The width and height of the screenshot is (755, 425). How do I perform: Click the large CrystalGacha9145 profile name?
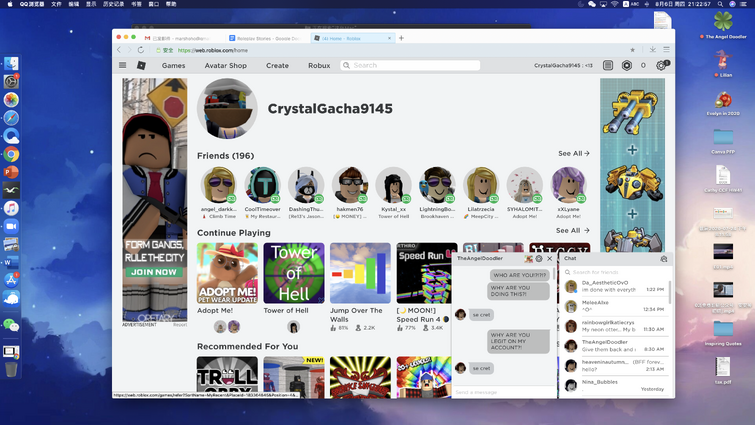[330, 109]
